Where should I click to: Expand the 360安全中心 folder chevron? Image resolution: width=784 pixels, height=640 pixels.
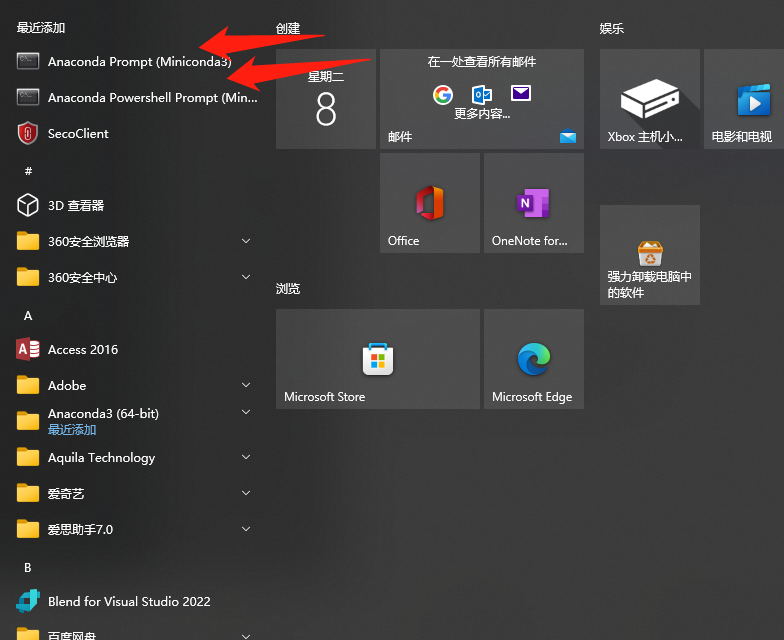pyautogui.click(x=246, y=277)
